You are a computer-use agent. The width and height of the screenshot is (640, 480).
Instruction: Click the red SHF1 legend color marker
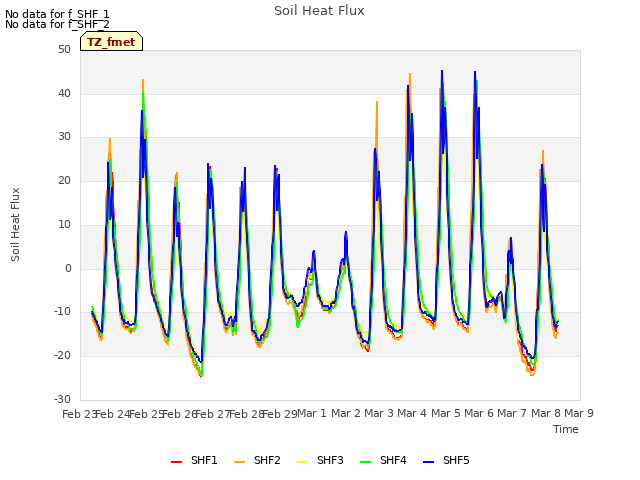[x=176, y=462]
